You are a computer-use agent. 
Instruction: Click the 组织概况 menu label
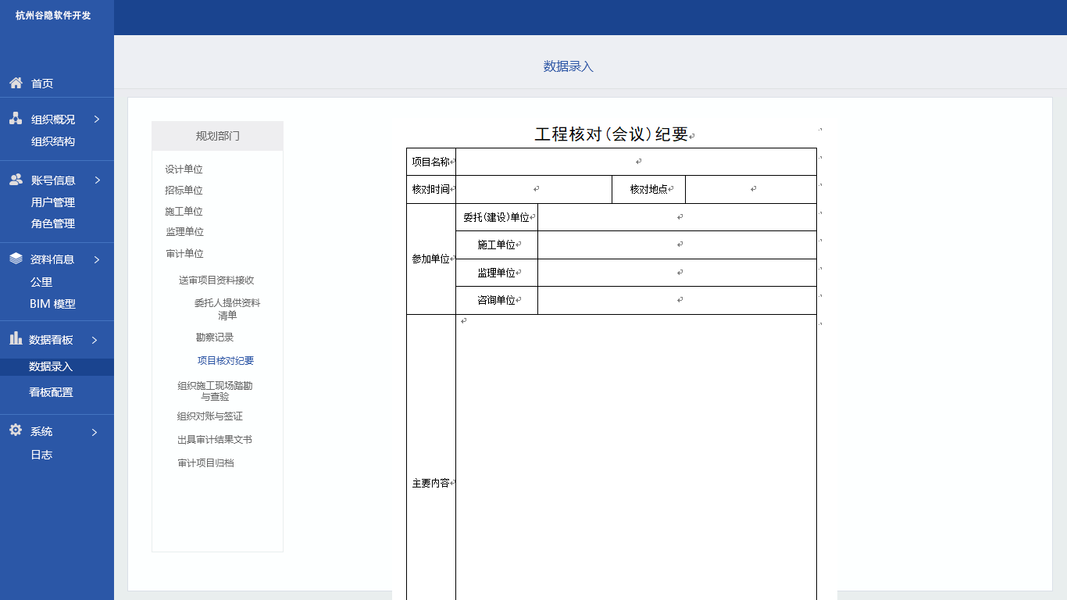pyautogui.click(x=52, y=119)
